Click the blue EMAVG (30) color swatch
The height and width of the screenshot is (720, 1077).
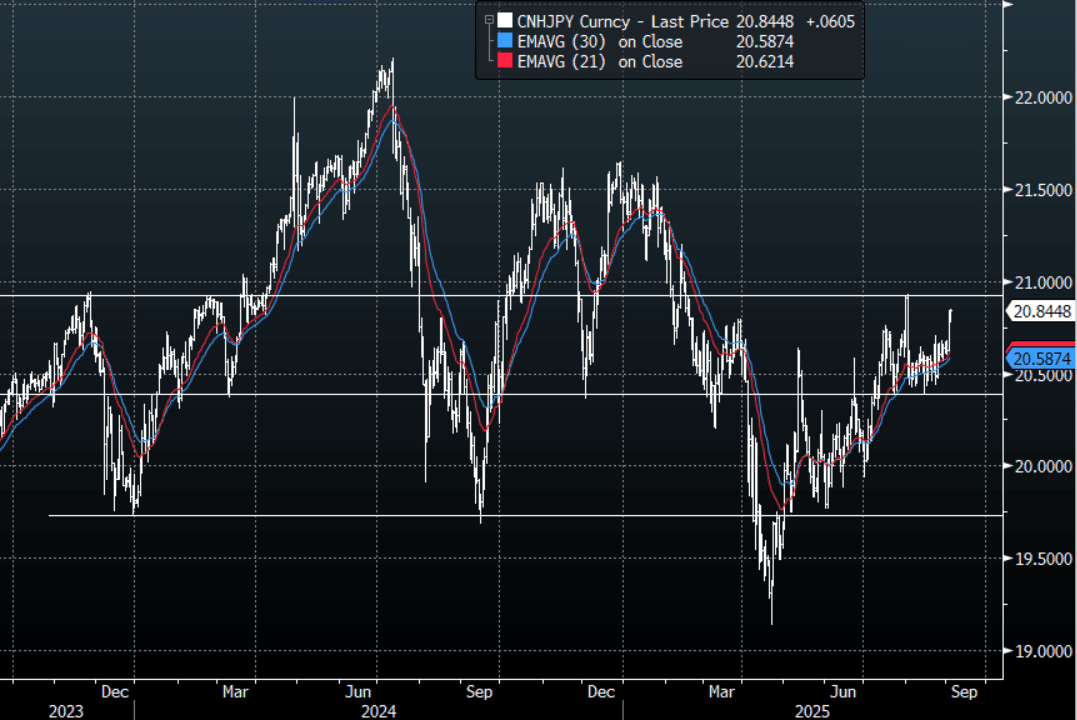[x=504, y=42]
